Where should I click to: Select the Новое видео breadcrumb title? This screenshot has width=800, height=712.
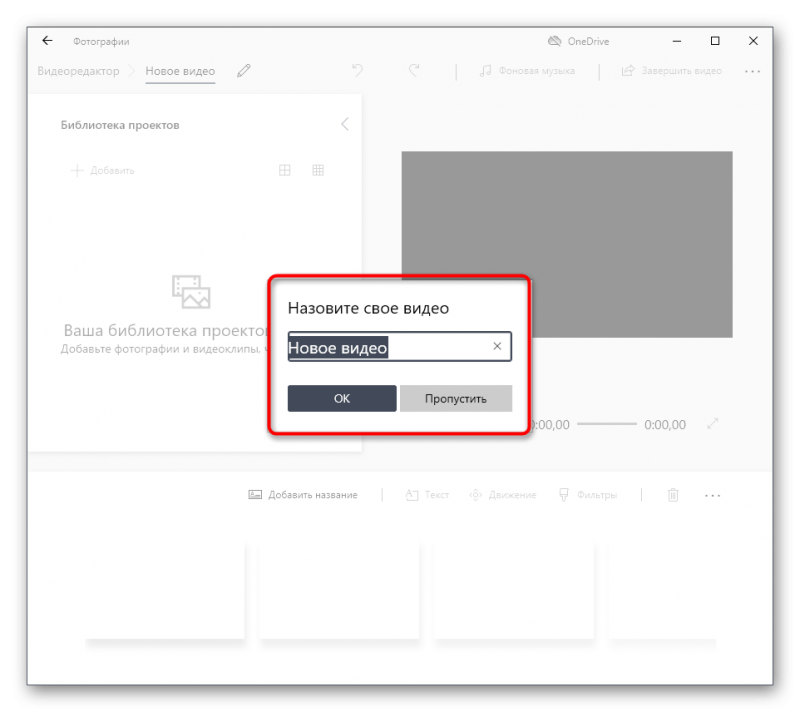point(180,71)
